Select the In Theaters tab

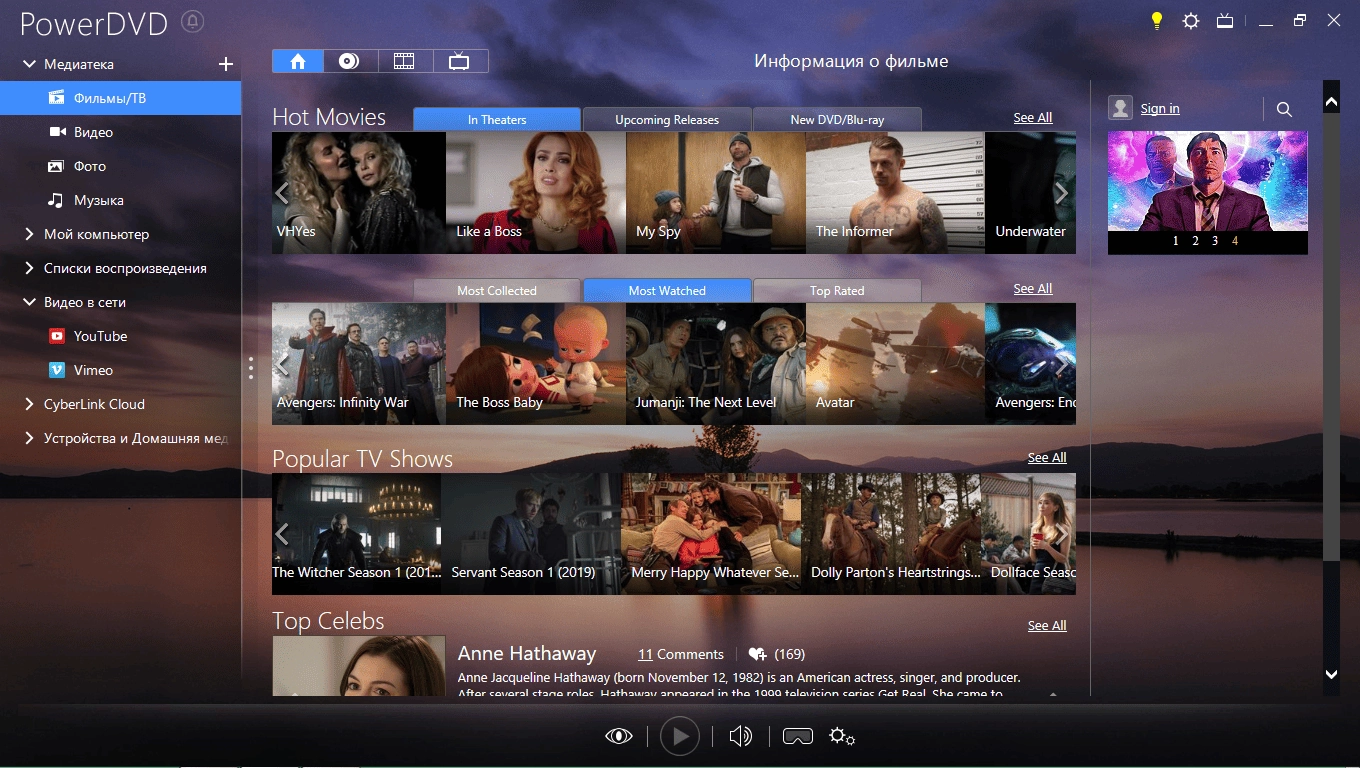(x=497, y=119)
